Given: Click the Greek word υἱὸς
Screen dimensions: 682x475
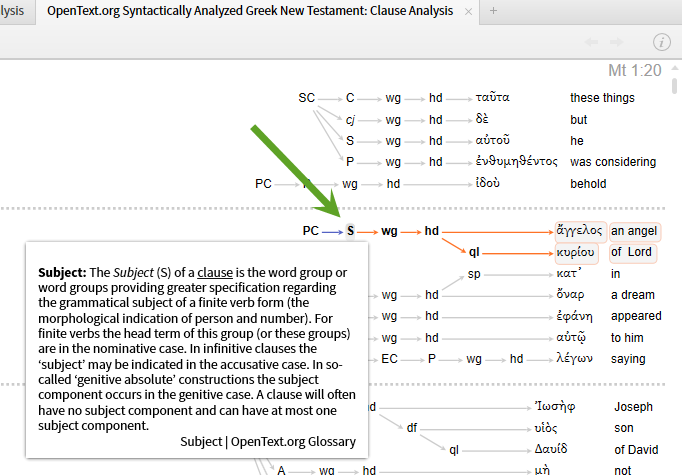Looking at the screenshot, I should coord(546,428).
